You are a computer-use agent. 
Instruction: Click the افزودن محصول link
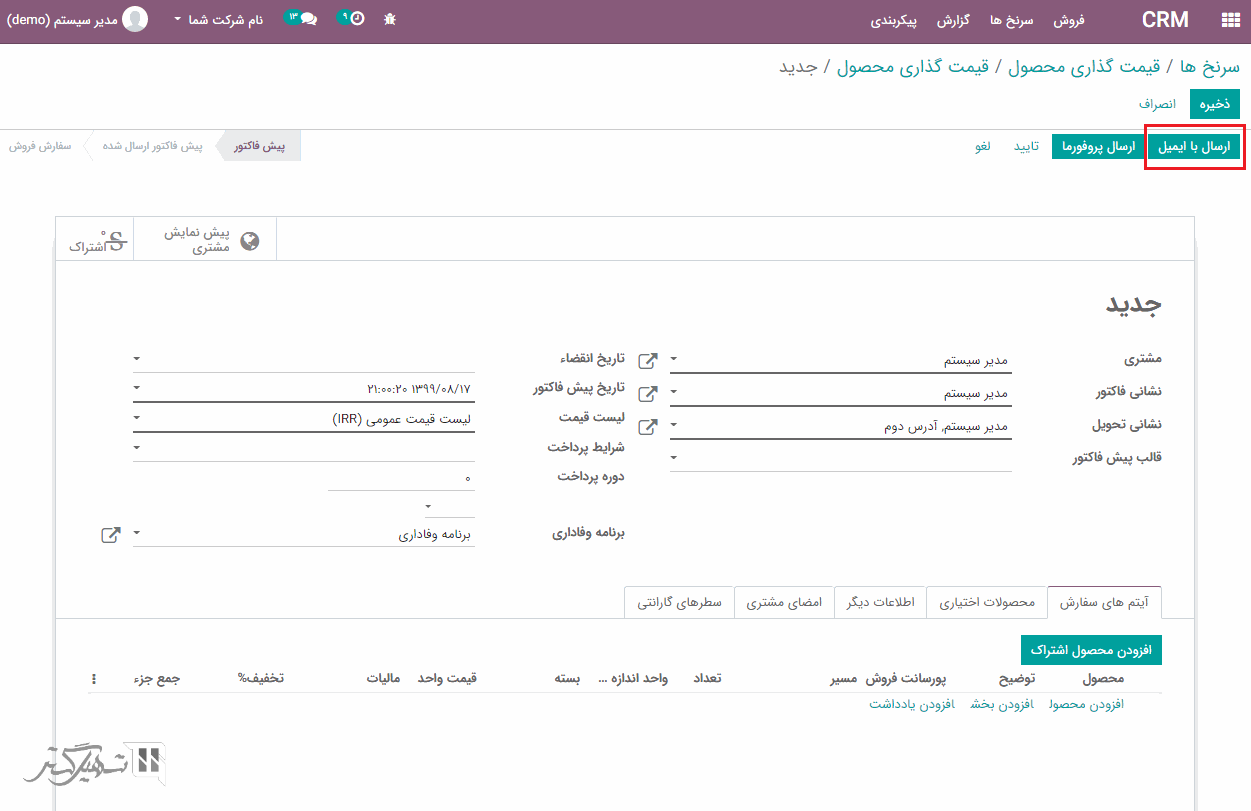pos(1086,704)
